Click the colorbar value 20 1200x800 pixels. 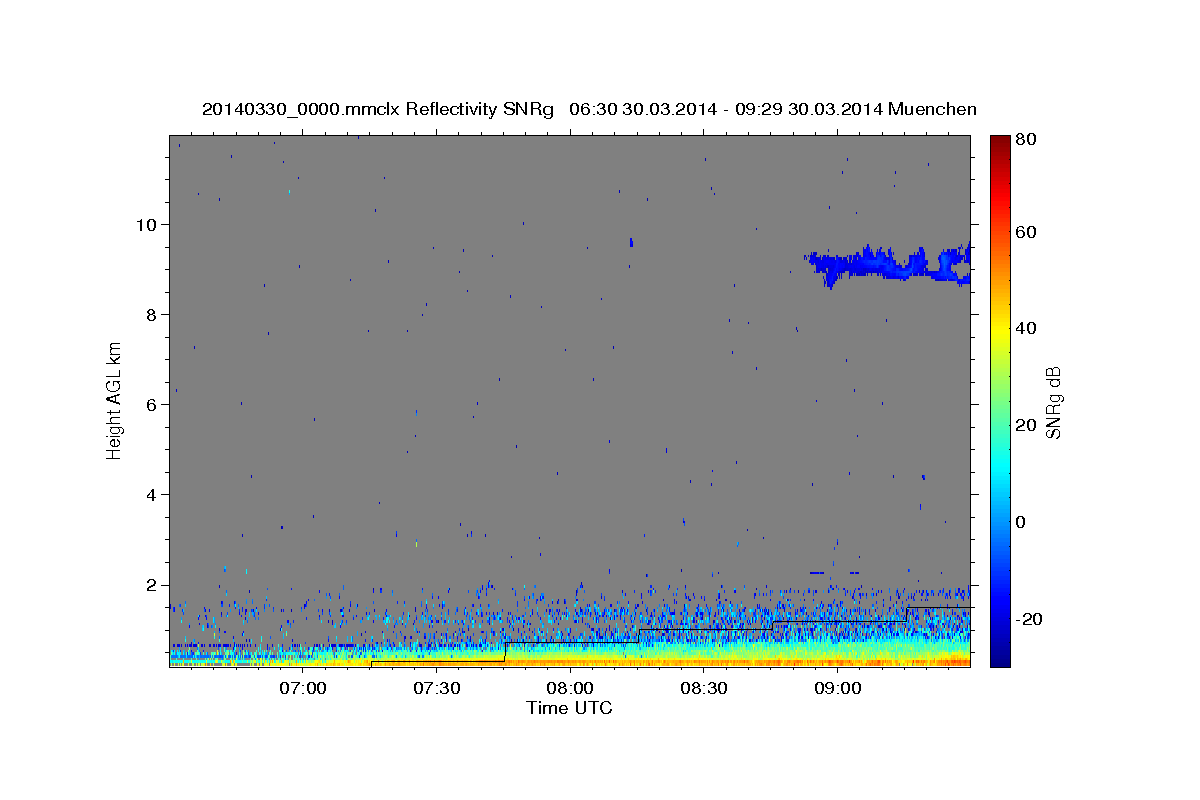coord(1026,425)
